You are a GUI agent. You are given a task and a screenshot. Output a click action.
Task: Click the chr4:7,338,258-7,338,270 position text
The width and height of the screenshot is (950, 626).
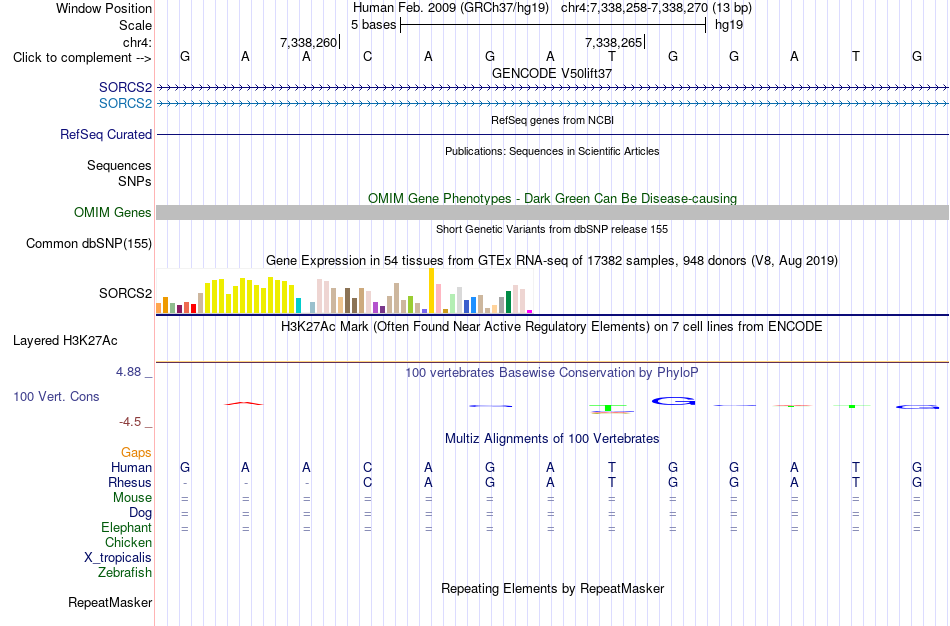point(656,8)
